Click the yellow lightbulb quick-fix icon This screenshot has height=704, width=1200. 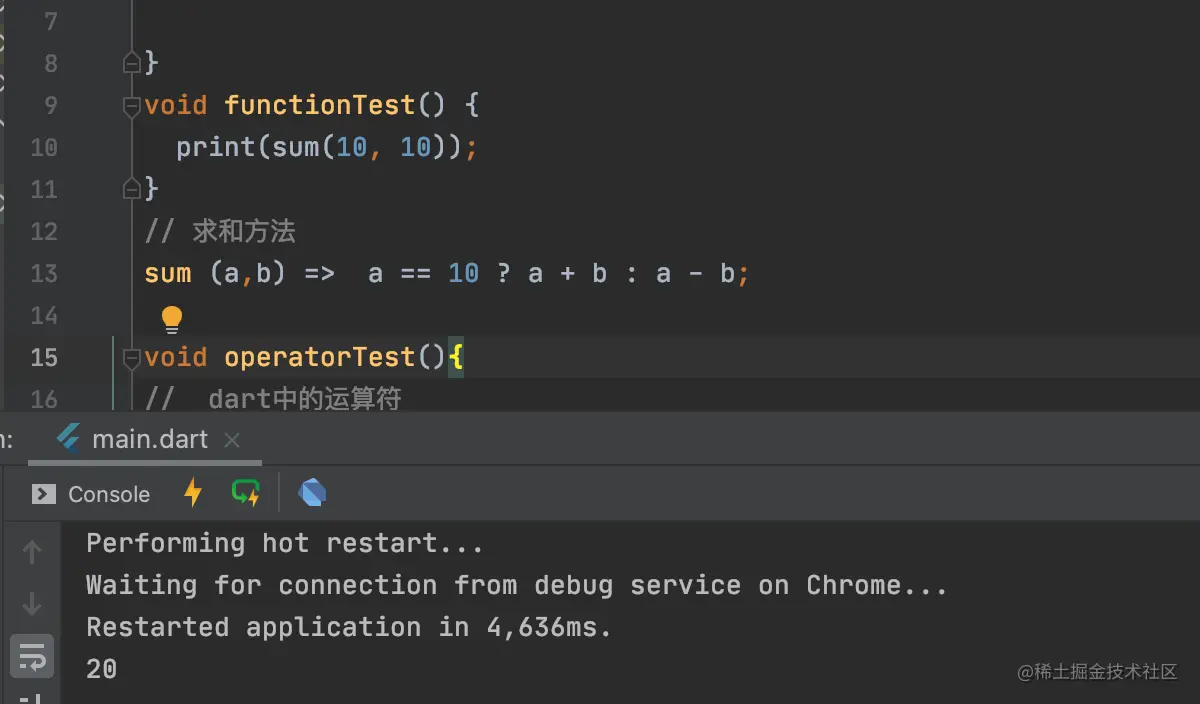point(172,319)
